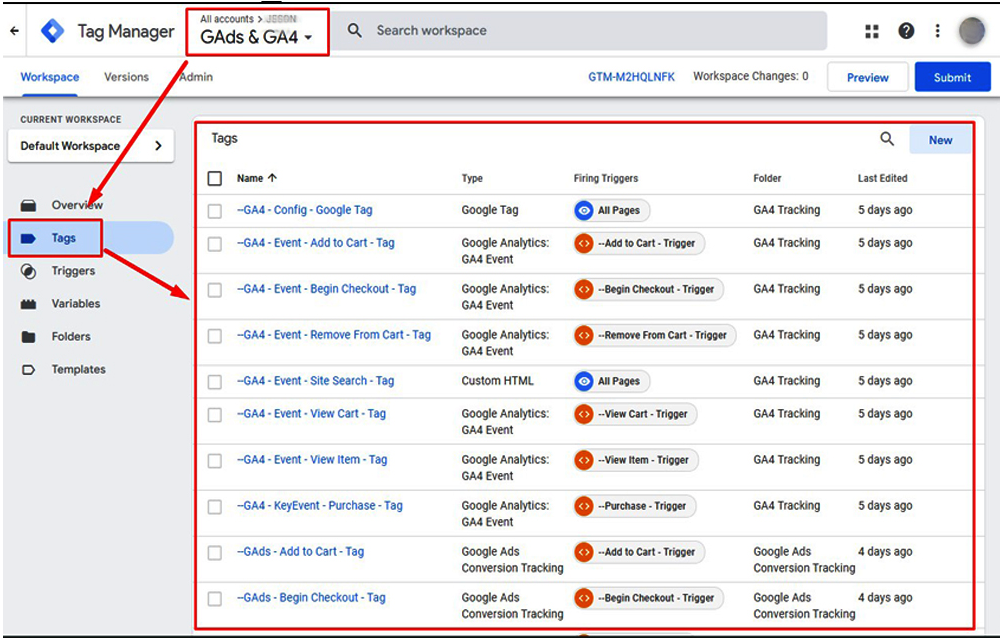The height and width of the screenshot is (638, 1000).
Task: Open --GA4 - KeyEvent - Purchase - Tag
Action: pyautogui.click(x=320, y=506)
